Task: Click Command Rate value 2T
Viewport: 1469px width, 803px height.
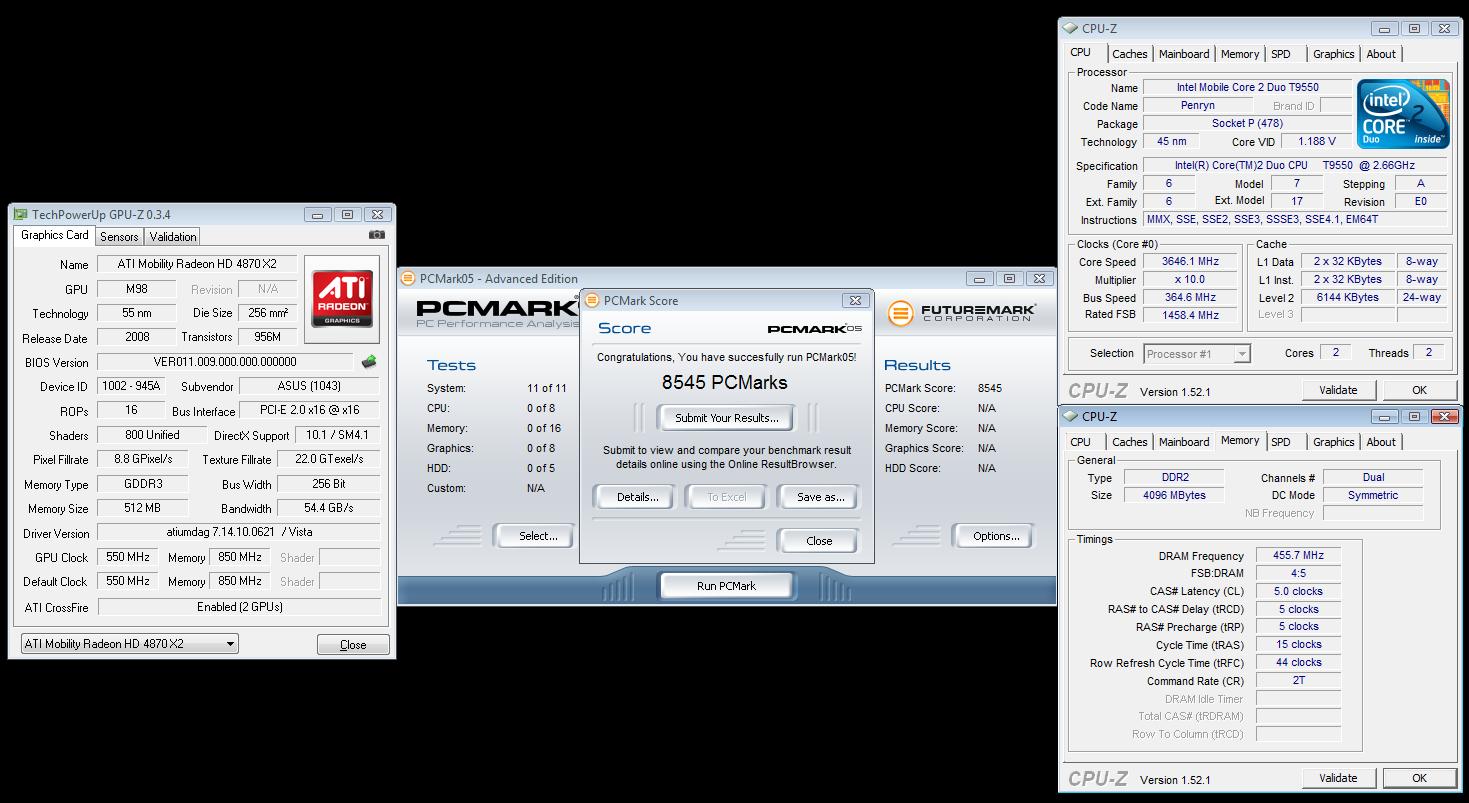Action: (x=1298, y=680)
